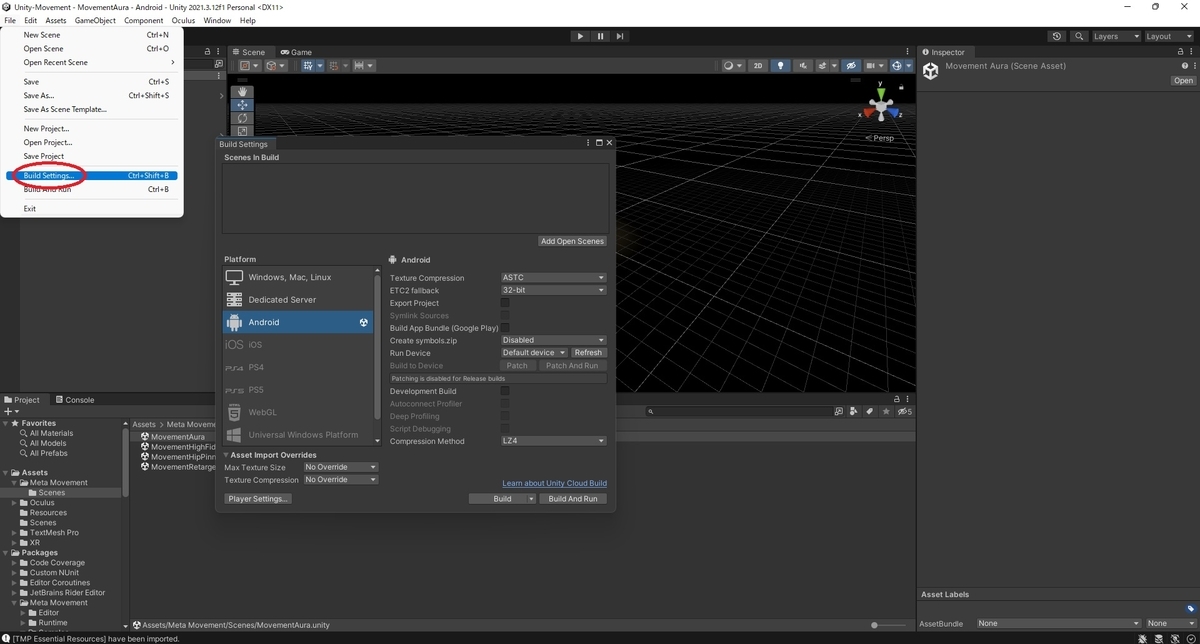Open the Compression Method LZ4 dropdown
This screenshot has width=1200, height=644.
(553, 441)
